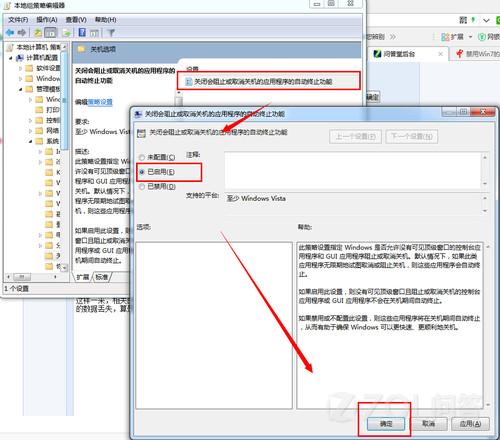Open the 文件(F) menu

click(18, 20)
